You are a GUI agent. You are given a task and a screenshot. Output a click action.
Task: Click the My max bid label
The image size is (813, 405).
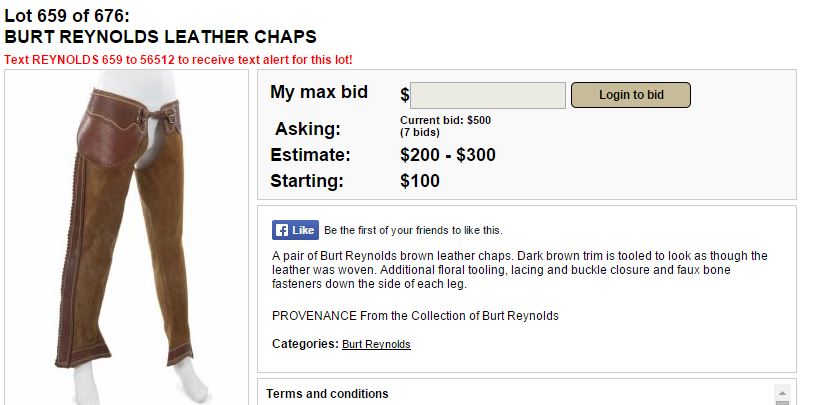[319, 92]
